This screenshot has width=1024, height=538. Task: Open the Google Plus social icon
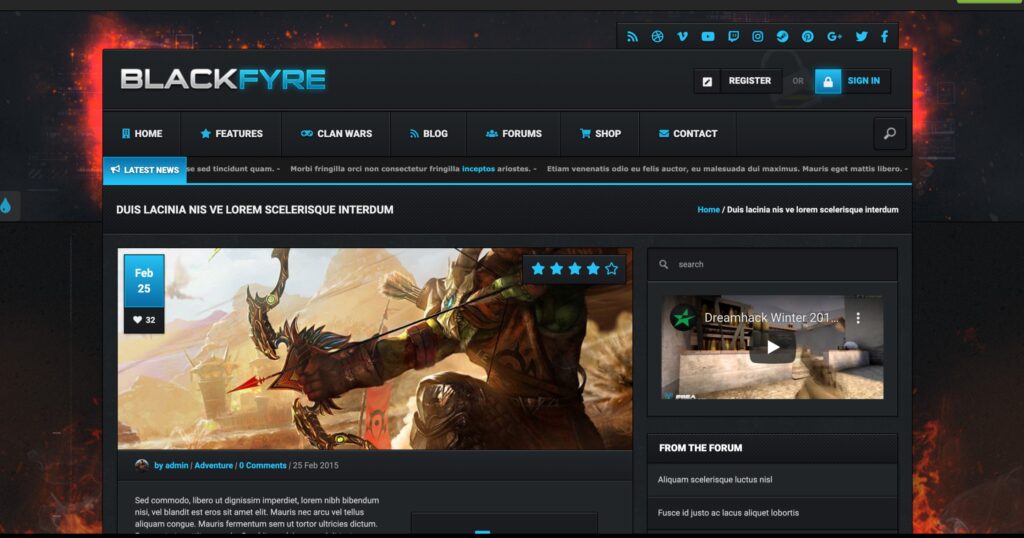pos(834,37)
